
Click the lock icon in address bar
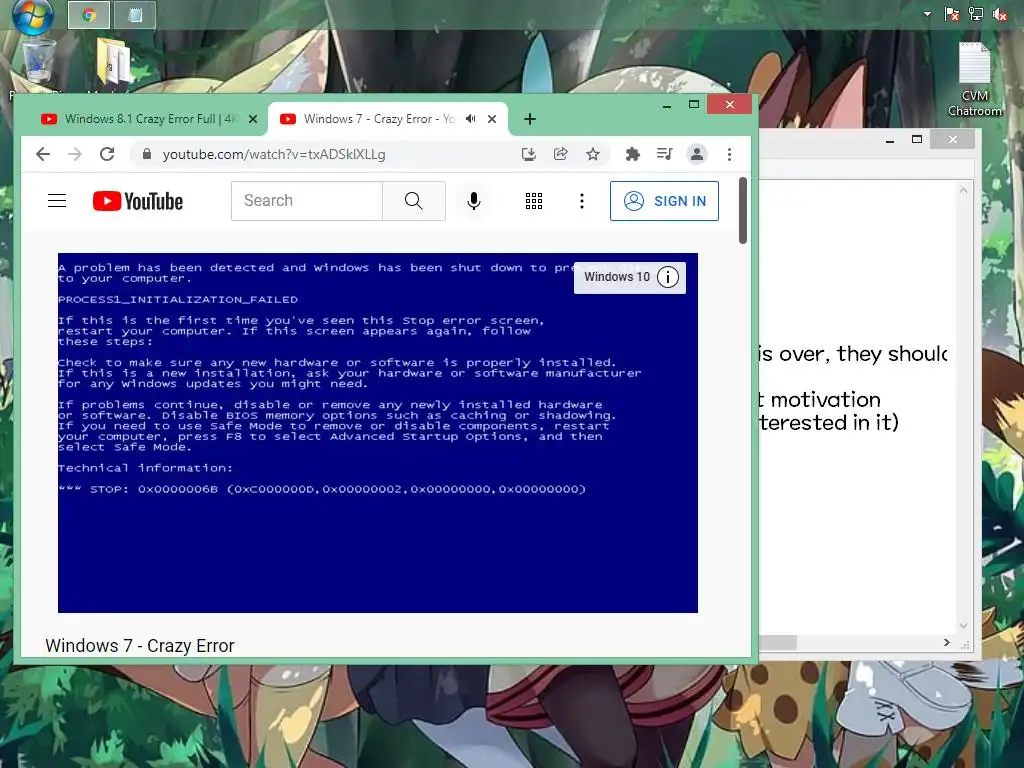coord(147,154)
